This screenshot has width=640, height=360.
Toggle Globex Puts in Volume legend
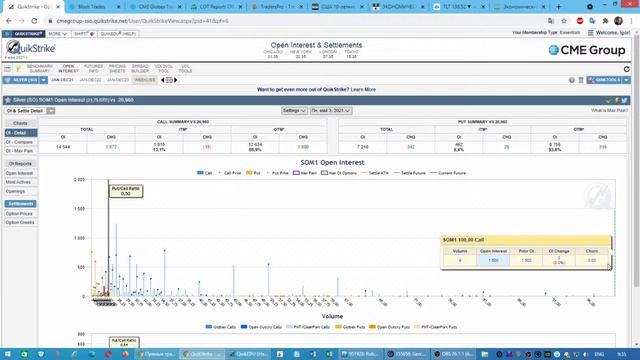point(350,327)
